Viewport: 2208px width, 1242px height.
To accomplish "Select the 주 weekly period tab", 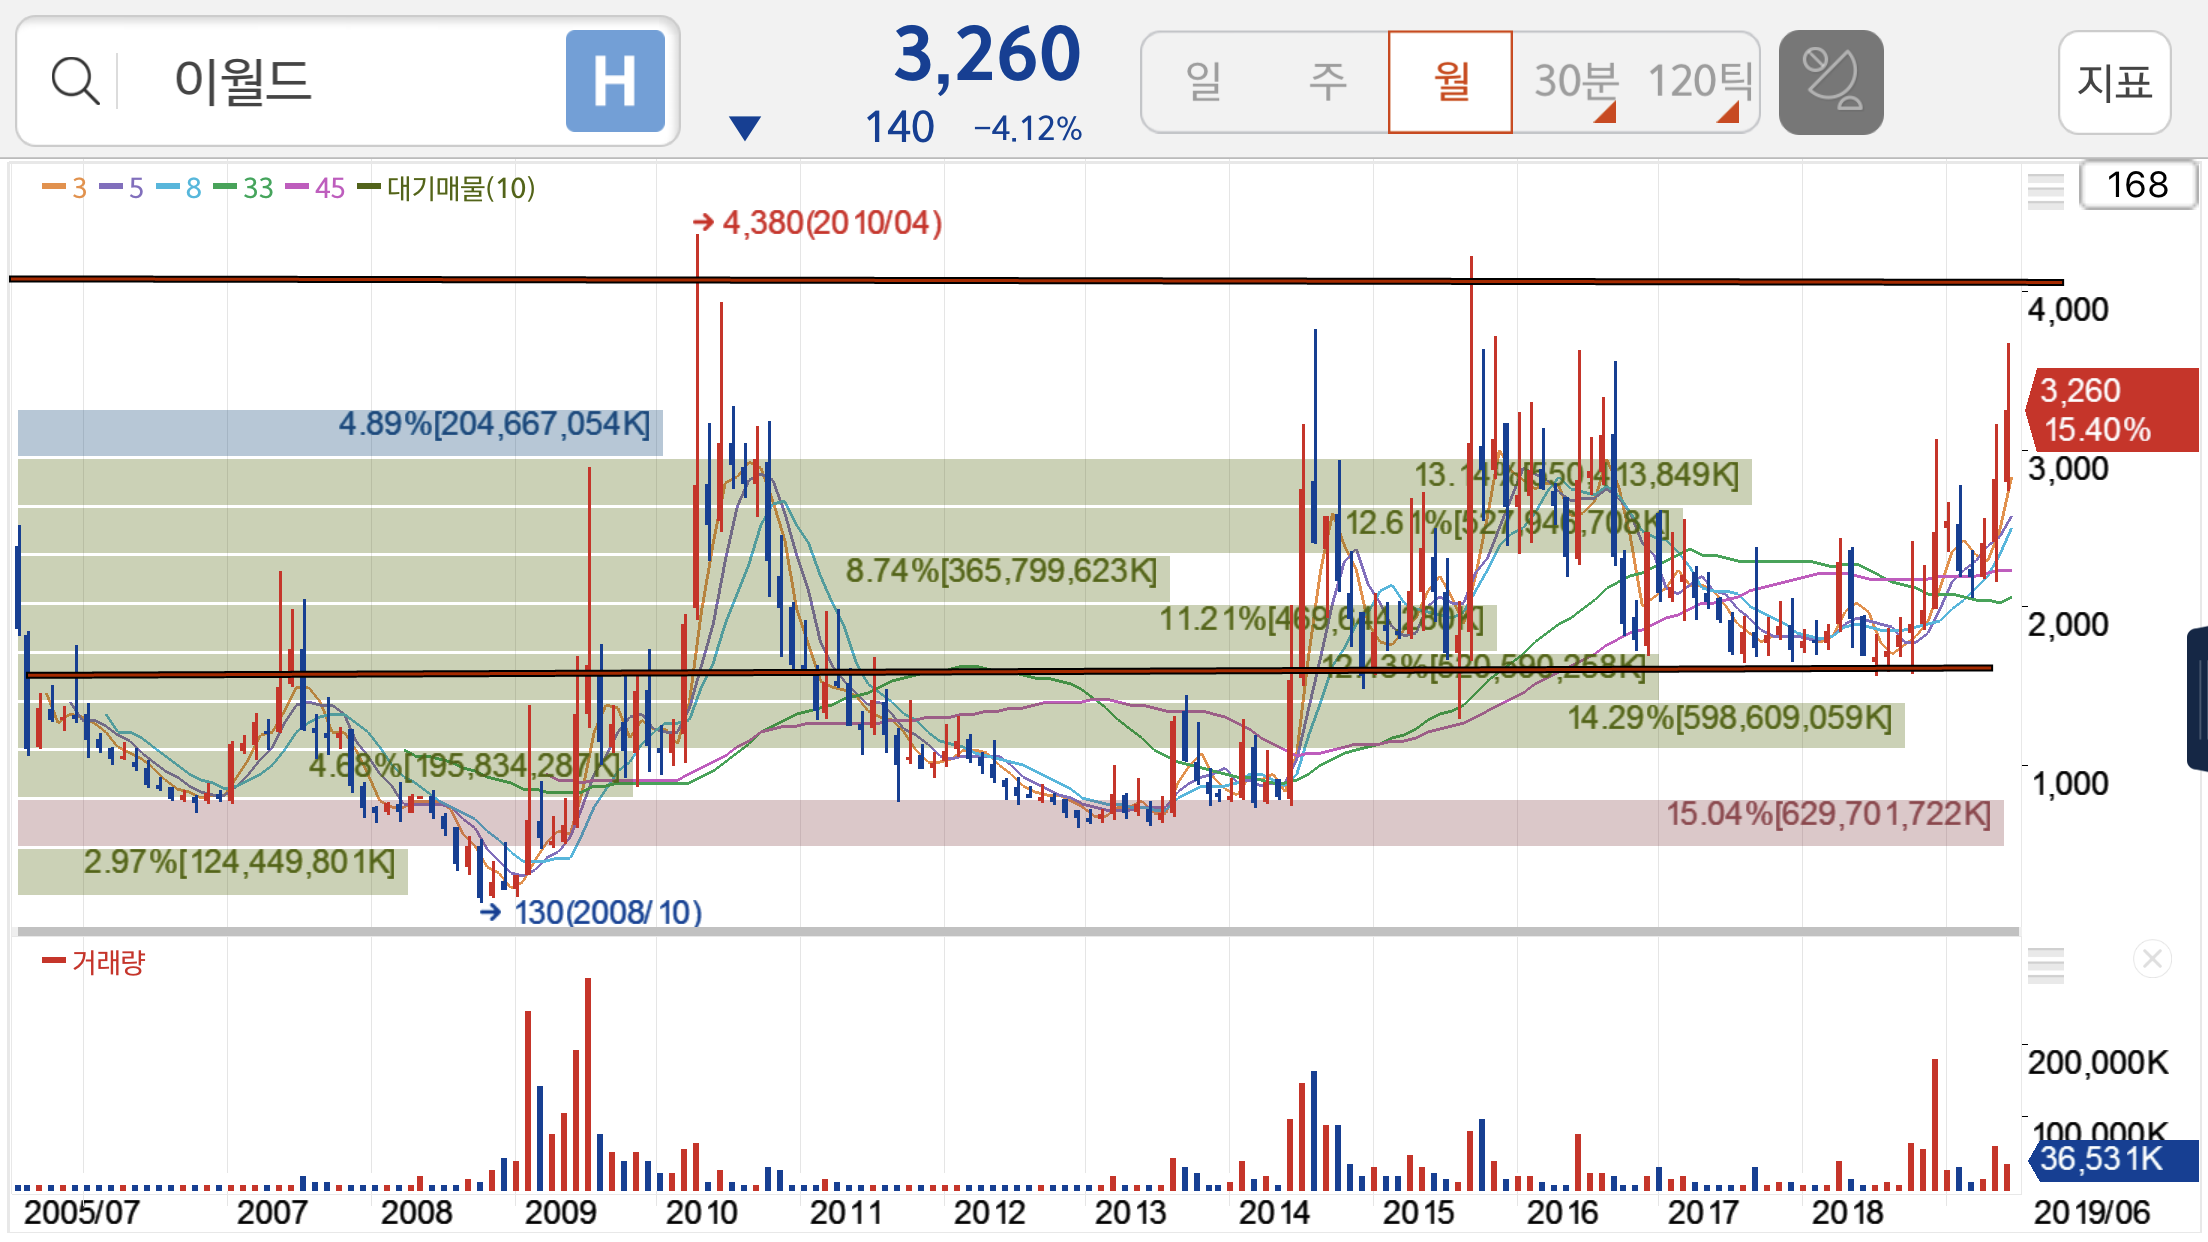I will tap(1328, 82).
